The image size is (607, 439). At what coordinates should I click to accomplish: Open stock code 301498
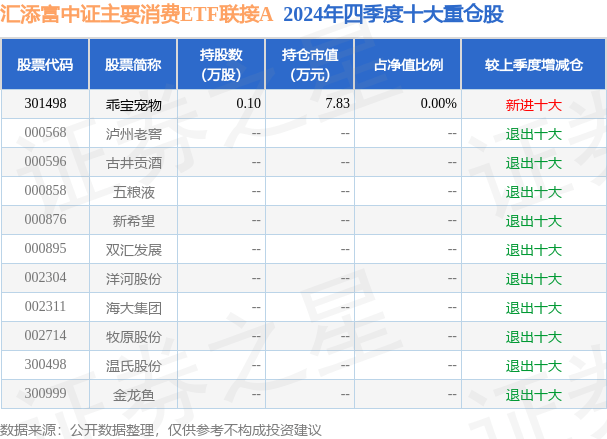(x=45, y=103)
